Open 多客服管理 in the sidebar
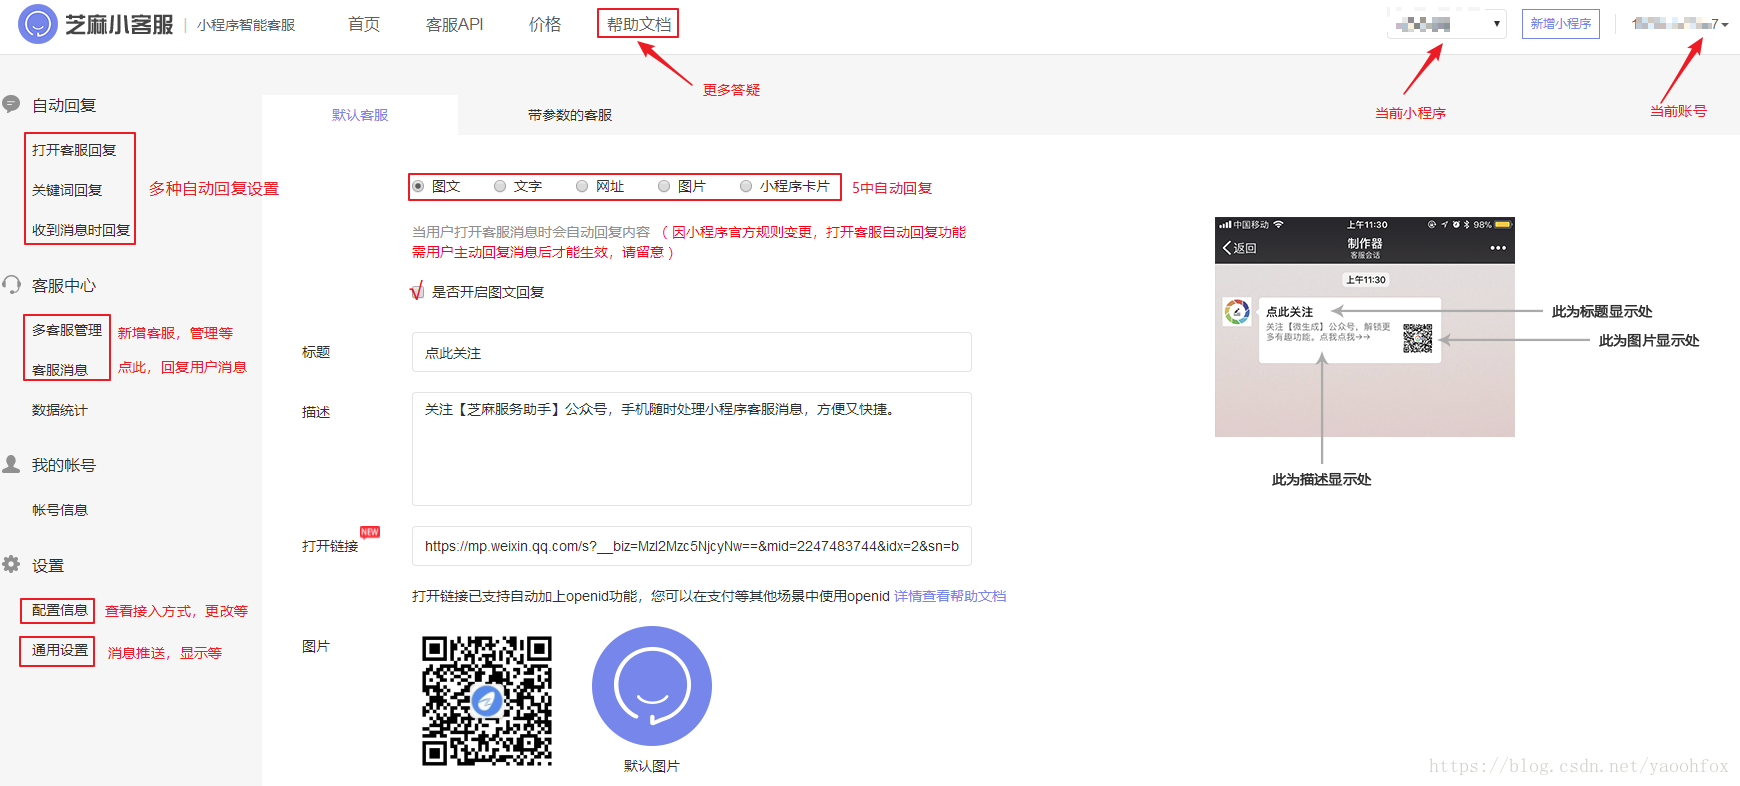The width and height of the screenshot is (1740, 786). (x=67, y=330)
